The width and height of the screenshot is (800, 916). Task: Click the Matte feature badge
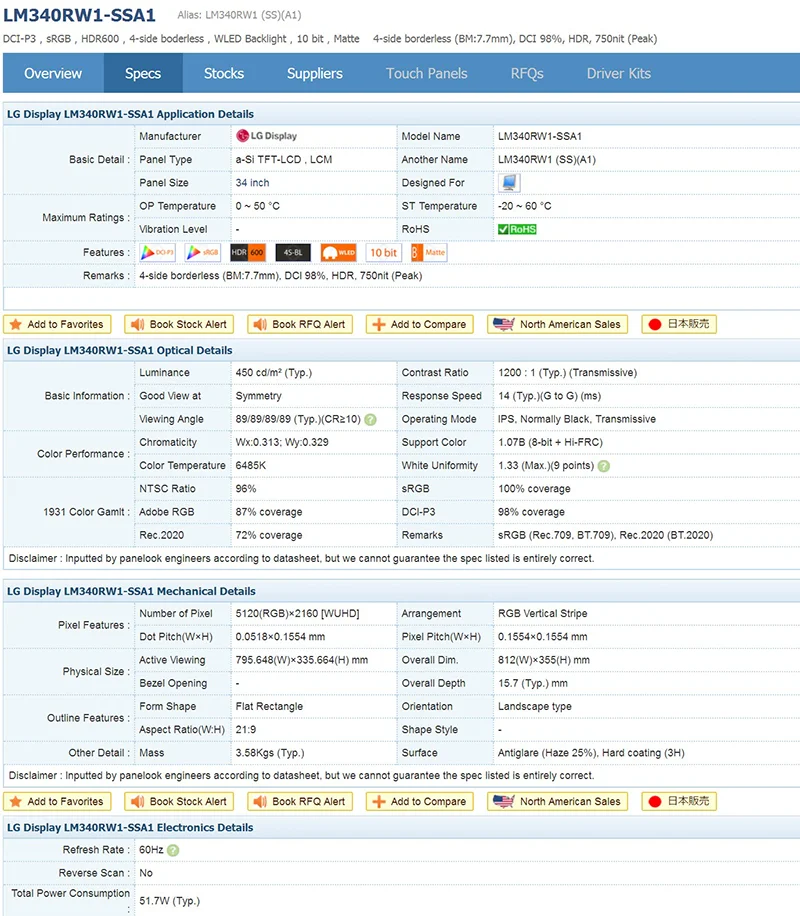pyautogui.click(x=429, y=253)
